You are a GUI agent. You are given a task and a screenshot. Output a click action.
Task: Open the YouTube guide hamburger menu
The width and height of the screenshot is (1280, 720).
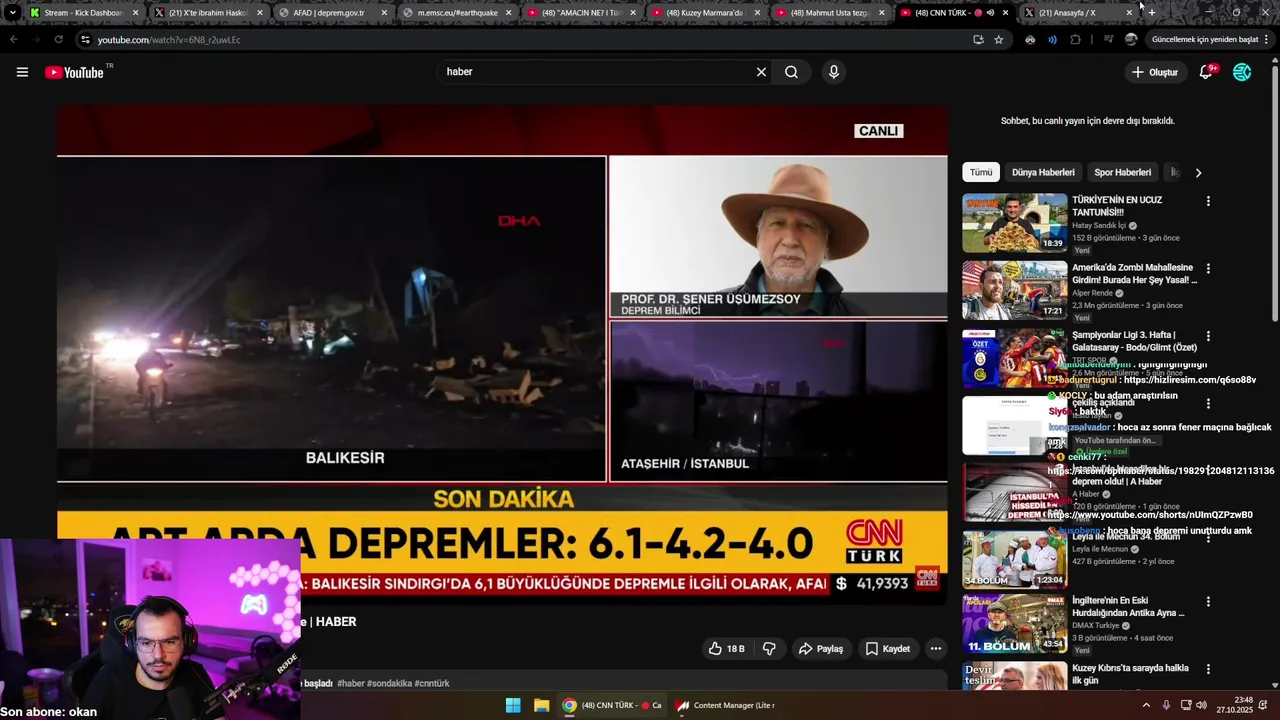22,72
